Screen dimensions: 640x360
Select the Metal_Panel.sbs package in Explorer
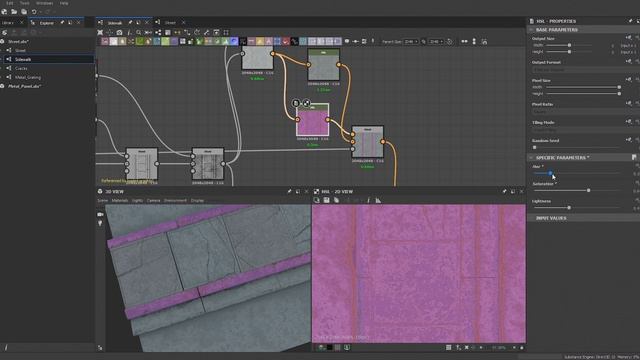point(24,86)
